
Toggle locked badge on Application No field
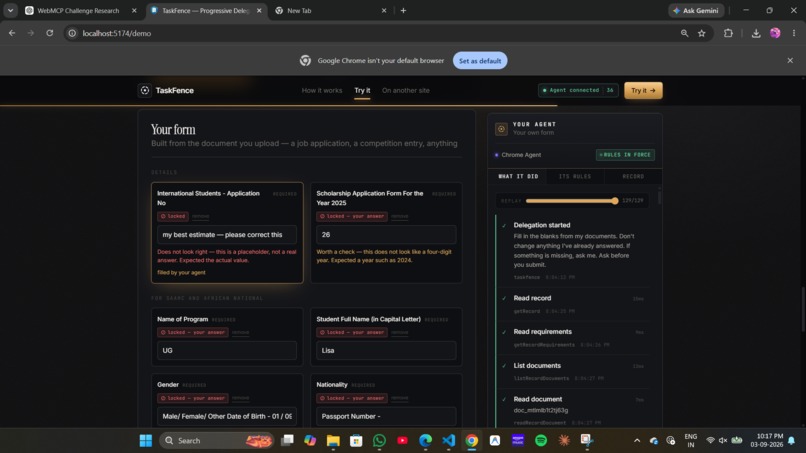(x=173, y=216)
